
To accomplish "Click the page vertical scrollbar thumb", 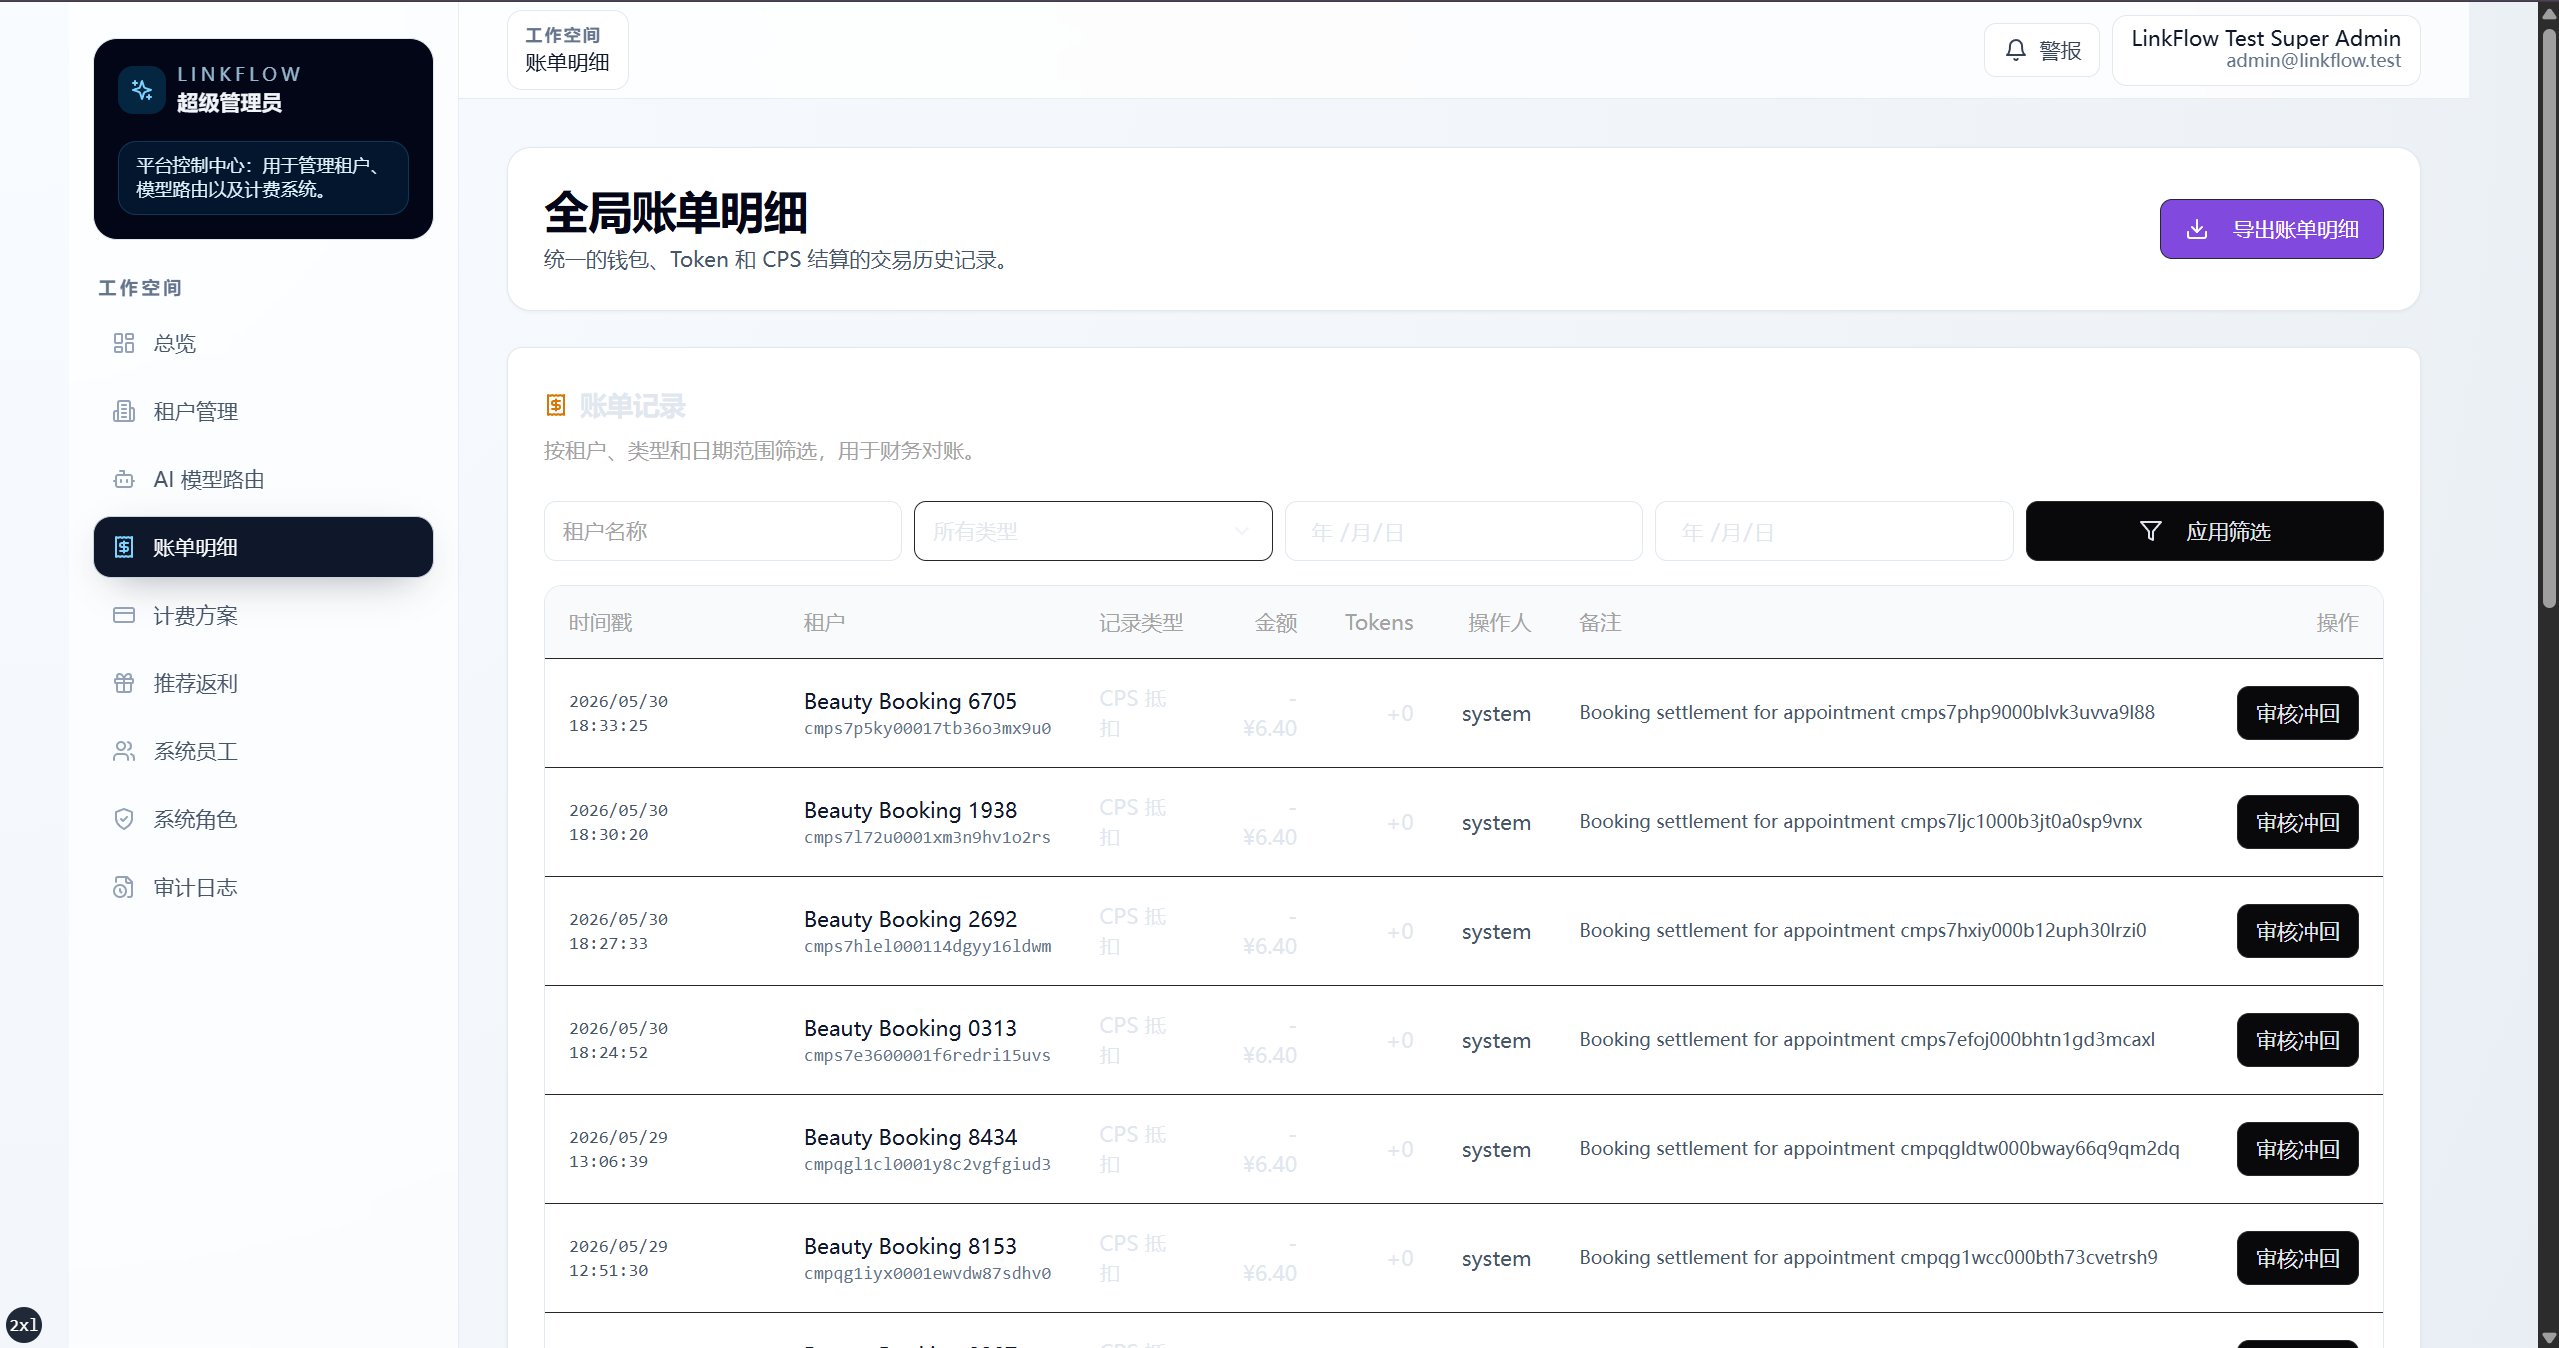I will (2549, 320).
